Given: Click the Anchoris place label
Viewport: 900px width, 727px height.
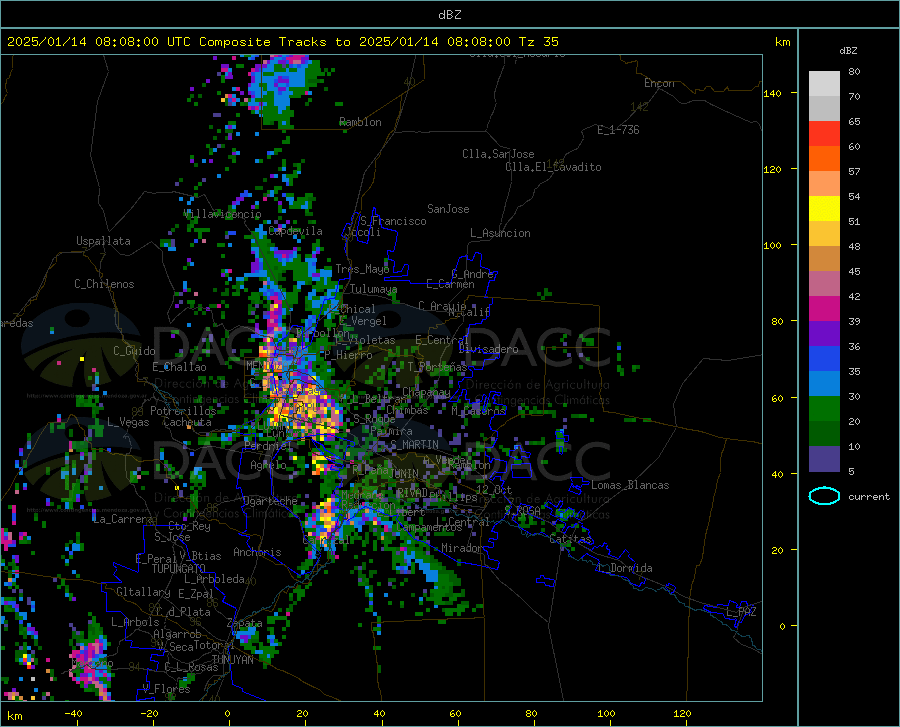Looking at the screenshot, I should tap(257, 552).
